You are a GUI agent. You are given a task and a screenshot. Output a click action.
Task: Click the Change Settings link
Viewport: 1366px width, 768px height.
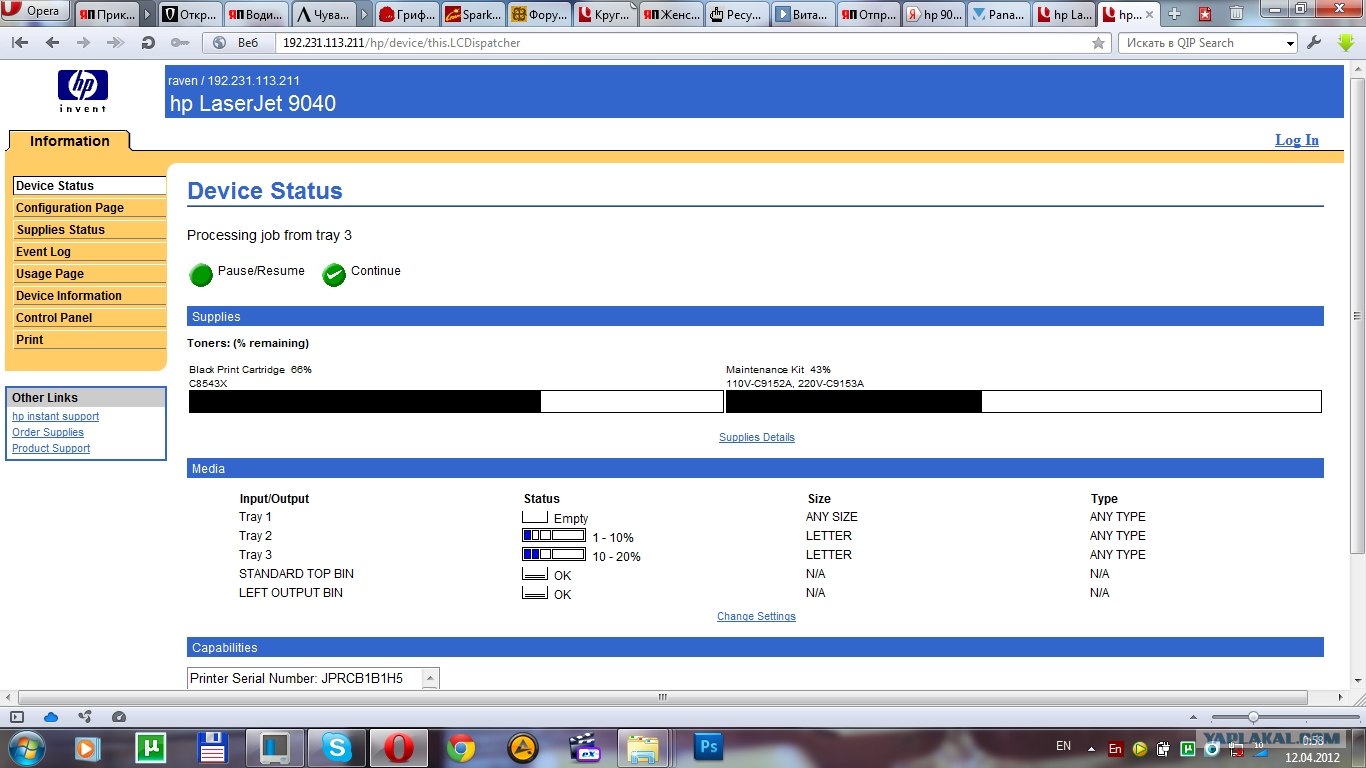(x=756, y=616)
